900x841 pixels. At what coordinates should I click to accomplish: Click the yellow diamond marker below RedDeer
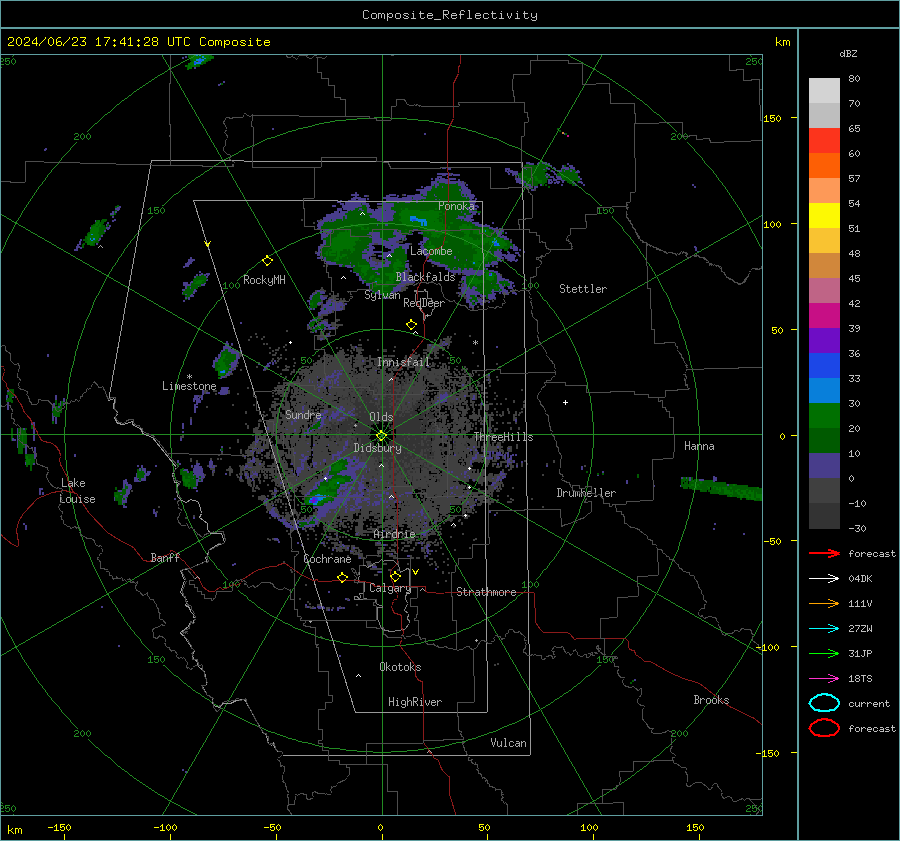click(411, 325)
